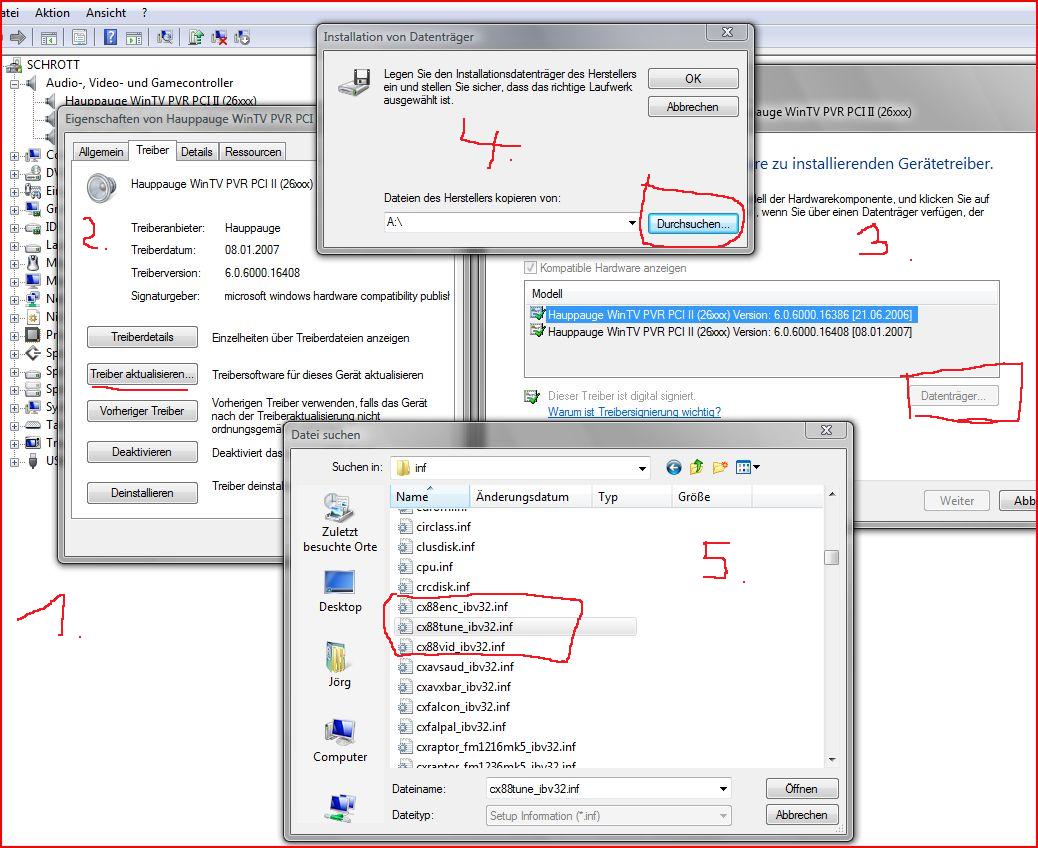This screenshot has height=848, width=1038.
Task: Click the Treiberdetails button
Action: point(142,337)
